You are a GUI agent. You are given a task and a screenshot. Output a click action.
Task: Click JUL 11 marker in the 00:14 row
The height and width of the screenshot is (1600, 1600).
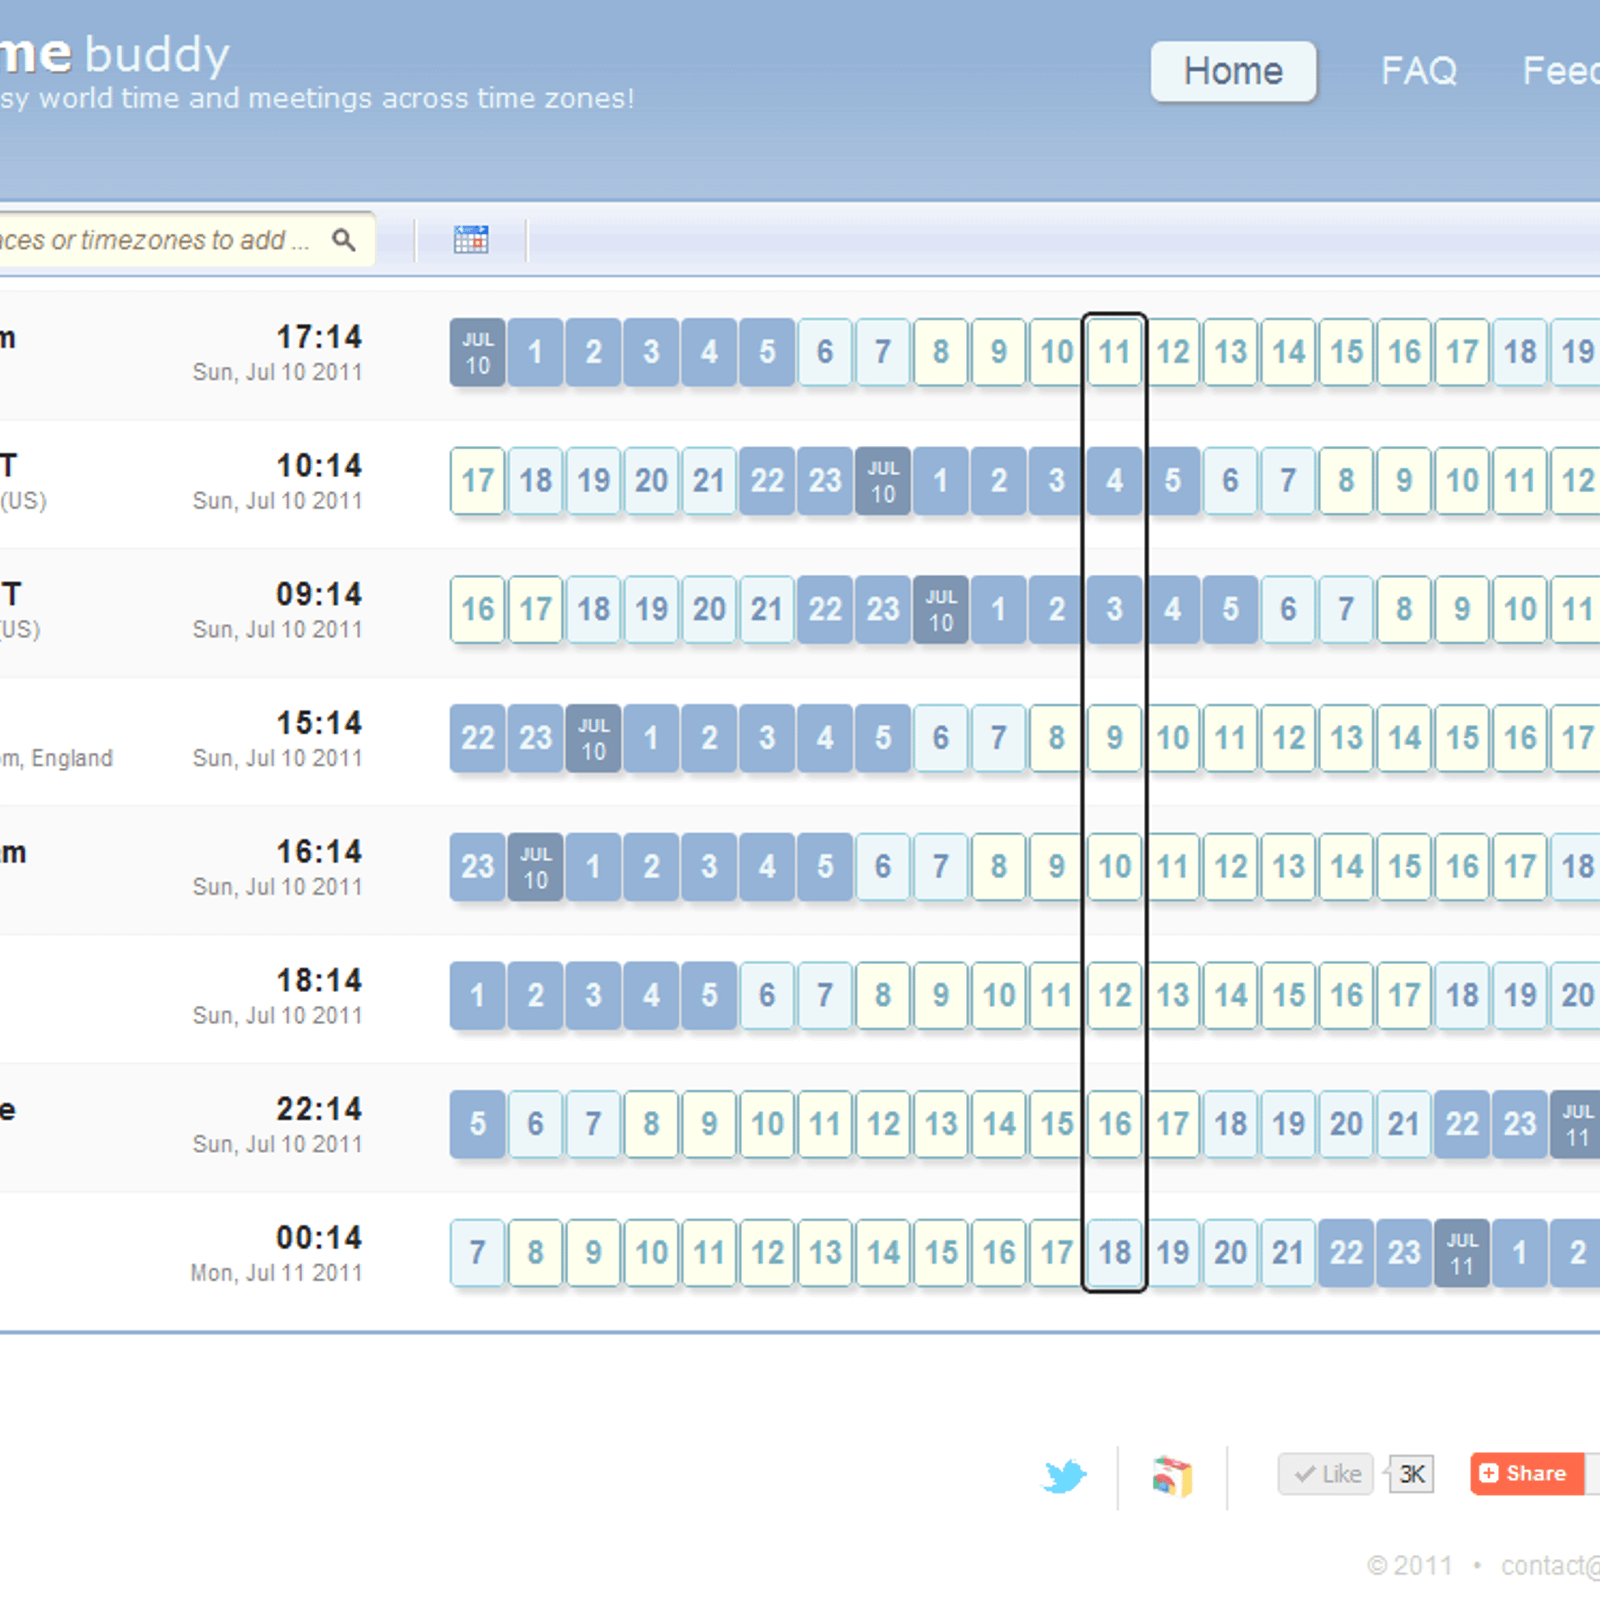tap(1462, 1253)
